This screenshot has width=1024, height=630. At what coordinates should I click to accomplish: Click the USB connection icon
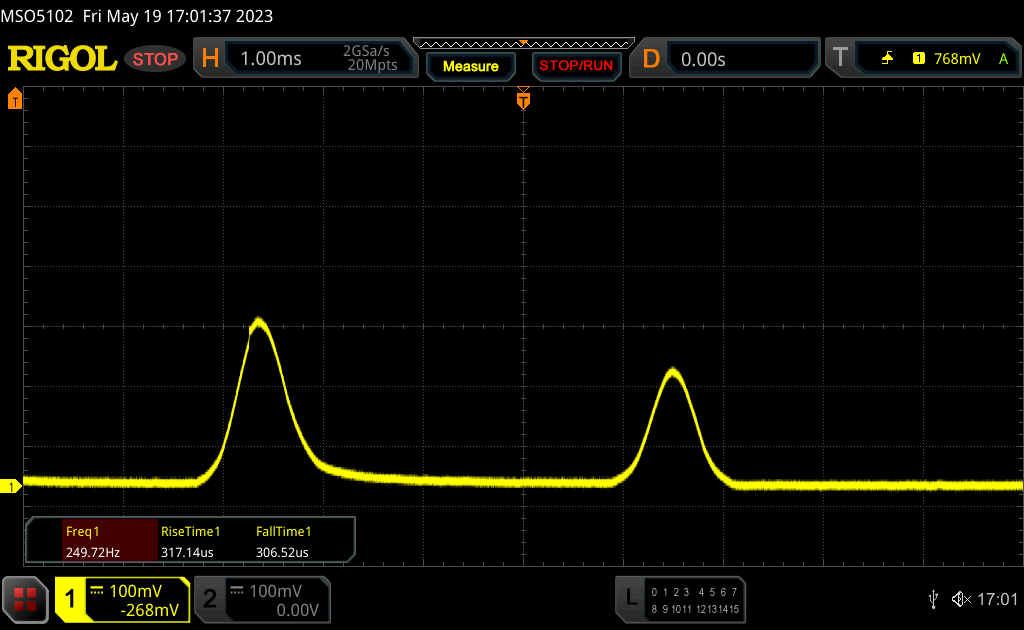(x=934, y=599)
